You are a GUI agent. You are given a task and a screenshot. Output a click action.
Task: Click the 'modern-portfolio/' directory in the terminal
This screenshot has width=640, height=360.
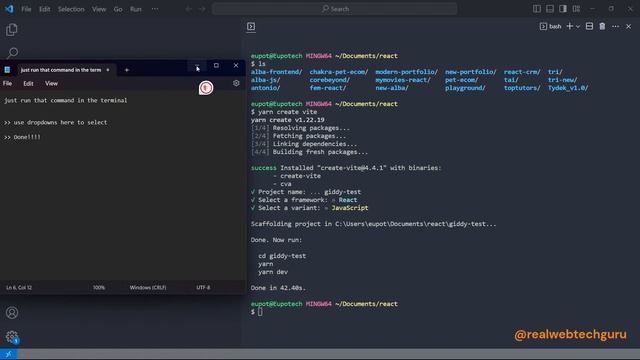pos(406,72)
